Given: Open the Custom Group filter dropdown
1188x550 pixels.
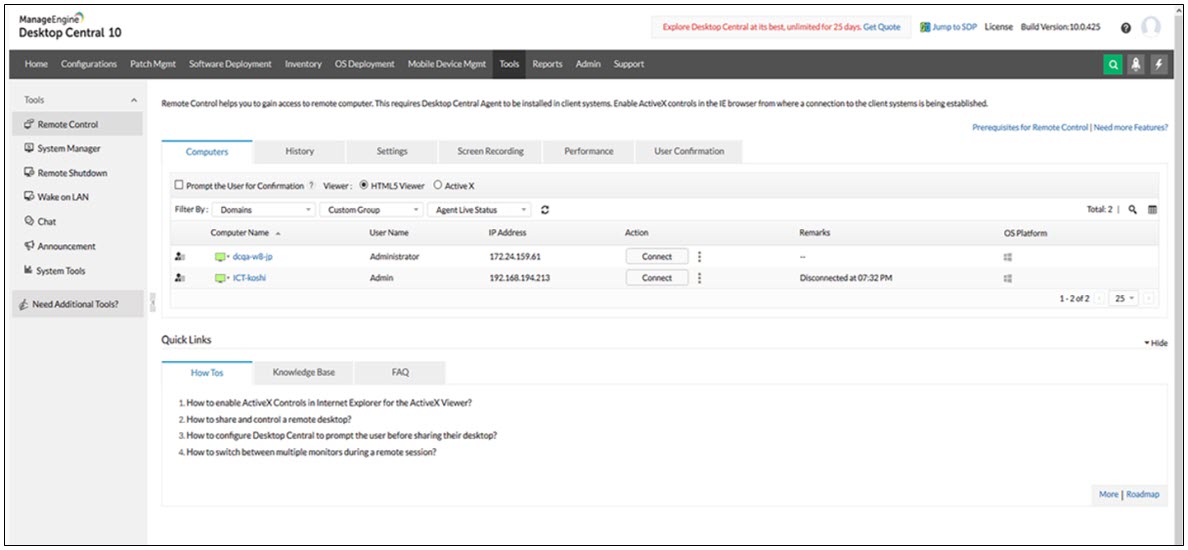Looking at the screenshot, I should coord(372,210).
